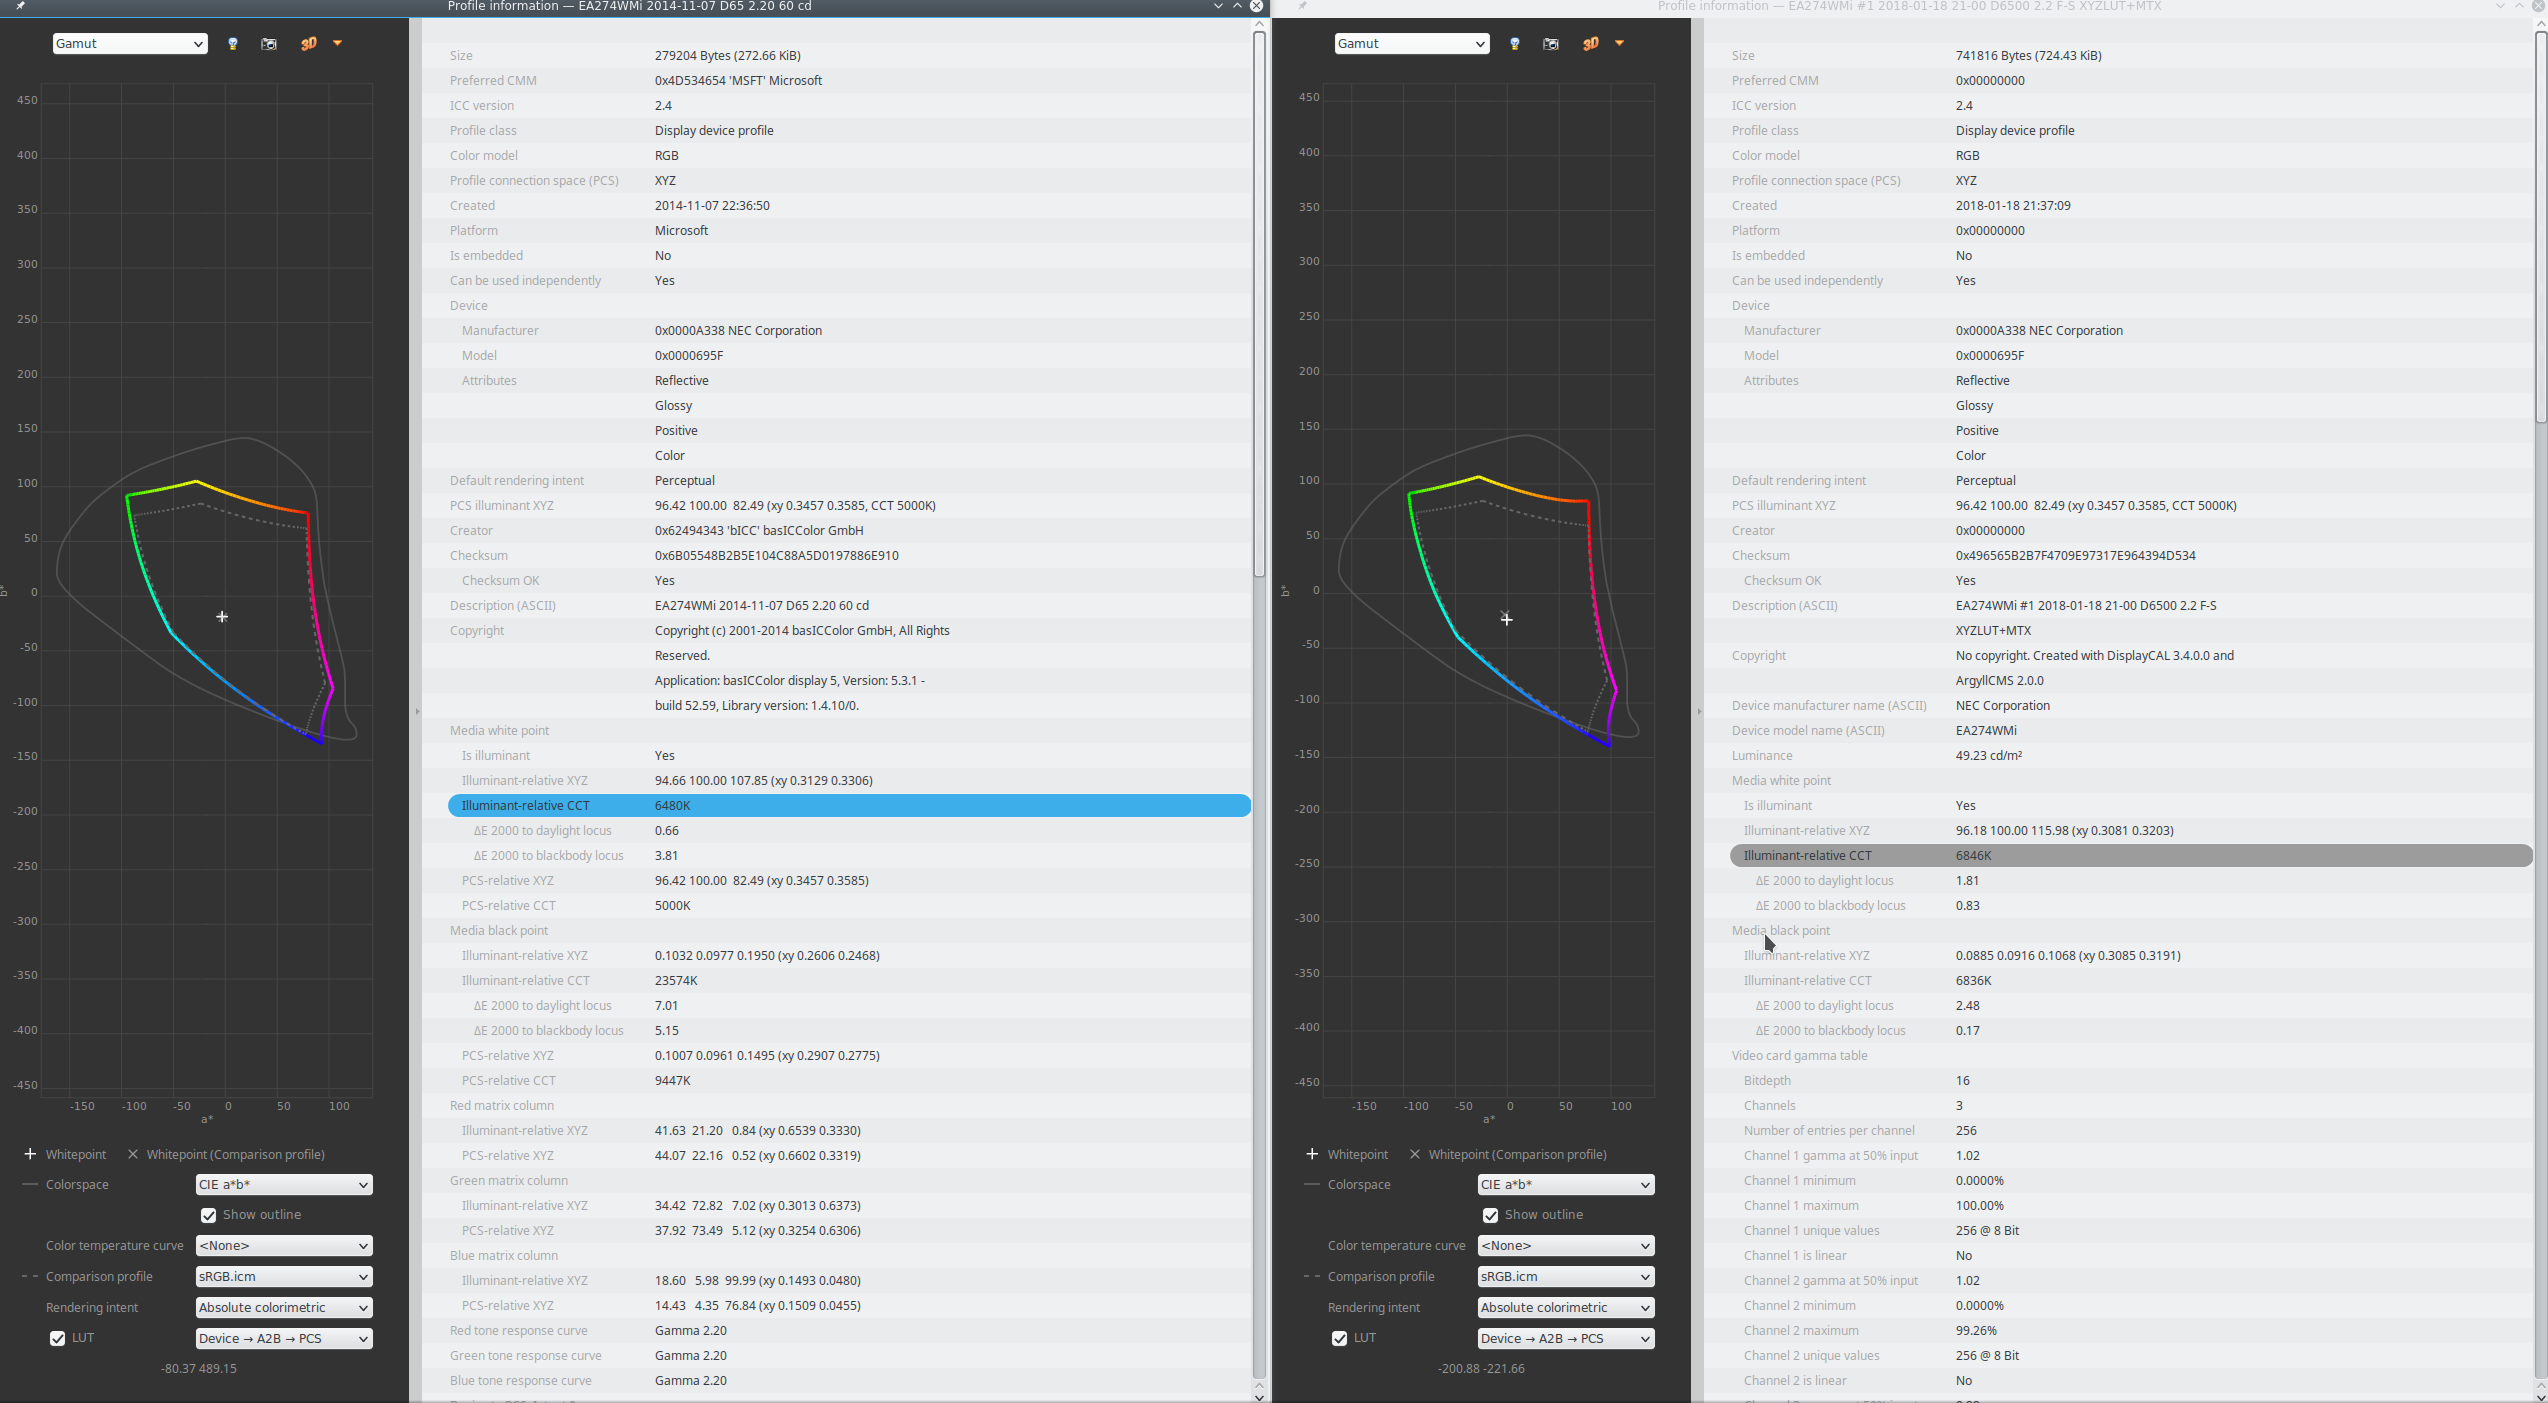The height and width of the screenshot is (1403, 2548).
Task: Open left Colorspace CIE a*b* dropdown
Action: pyautogui.click(x=283, y=1185)
